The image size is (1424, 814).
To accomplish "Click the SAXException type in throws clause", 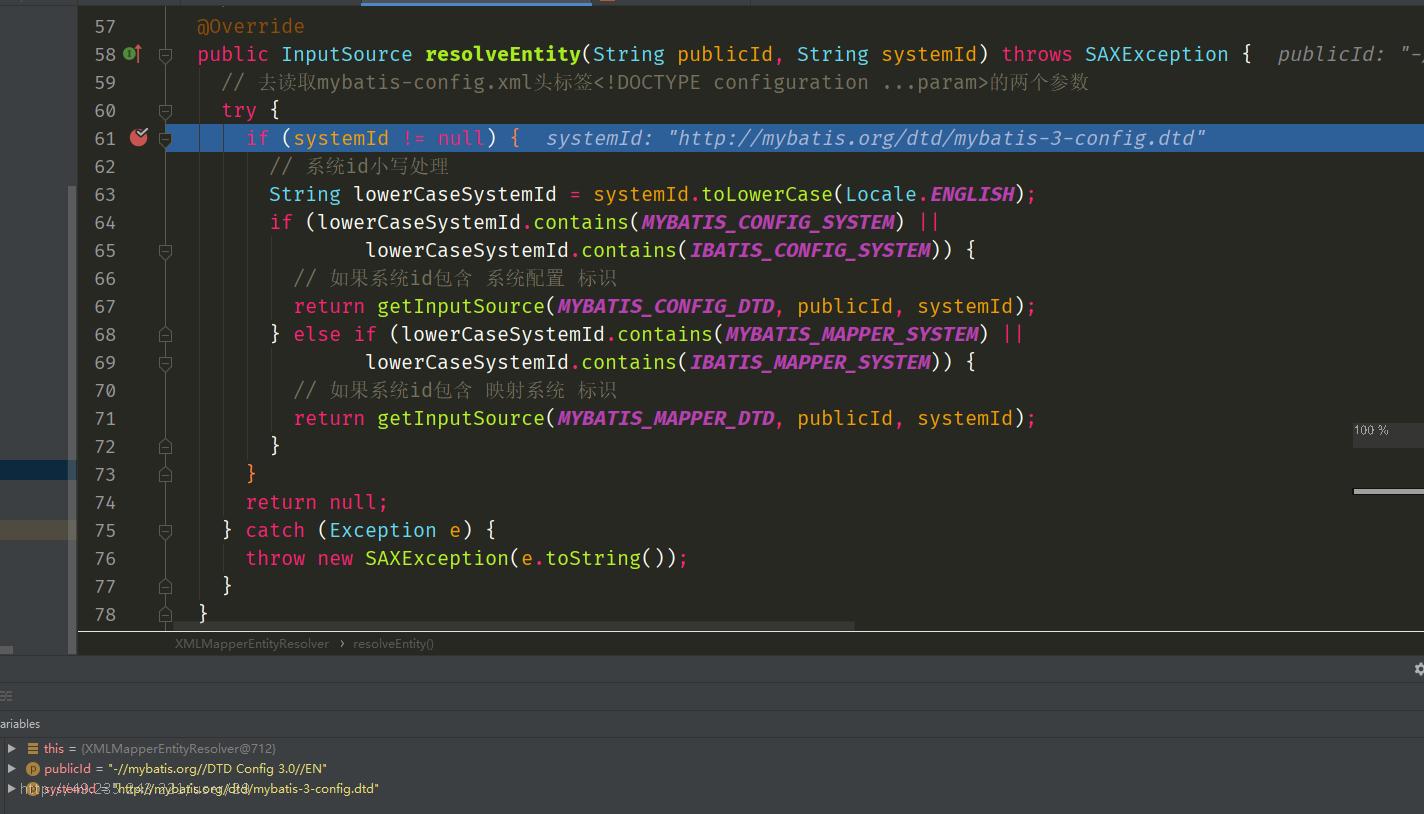I will [x=1157, y=54].
